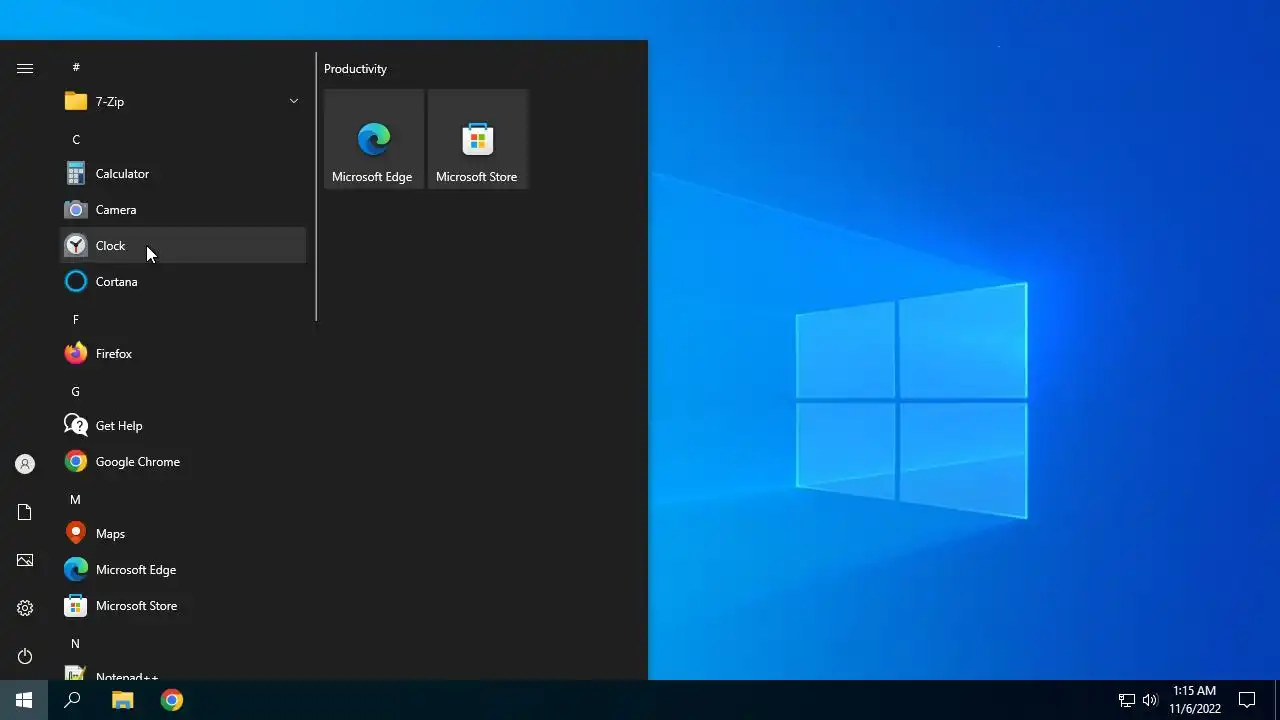This screenshot has height=720, width=1280.
Task: Click the Microsoft Edge pinned tile
Action: (x=374, y=139)
